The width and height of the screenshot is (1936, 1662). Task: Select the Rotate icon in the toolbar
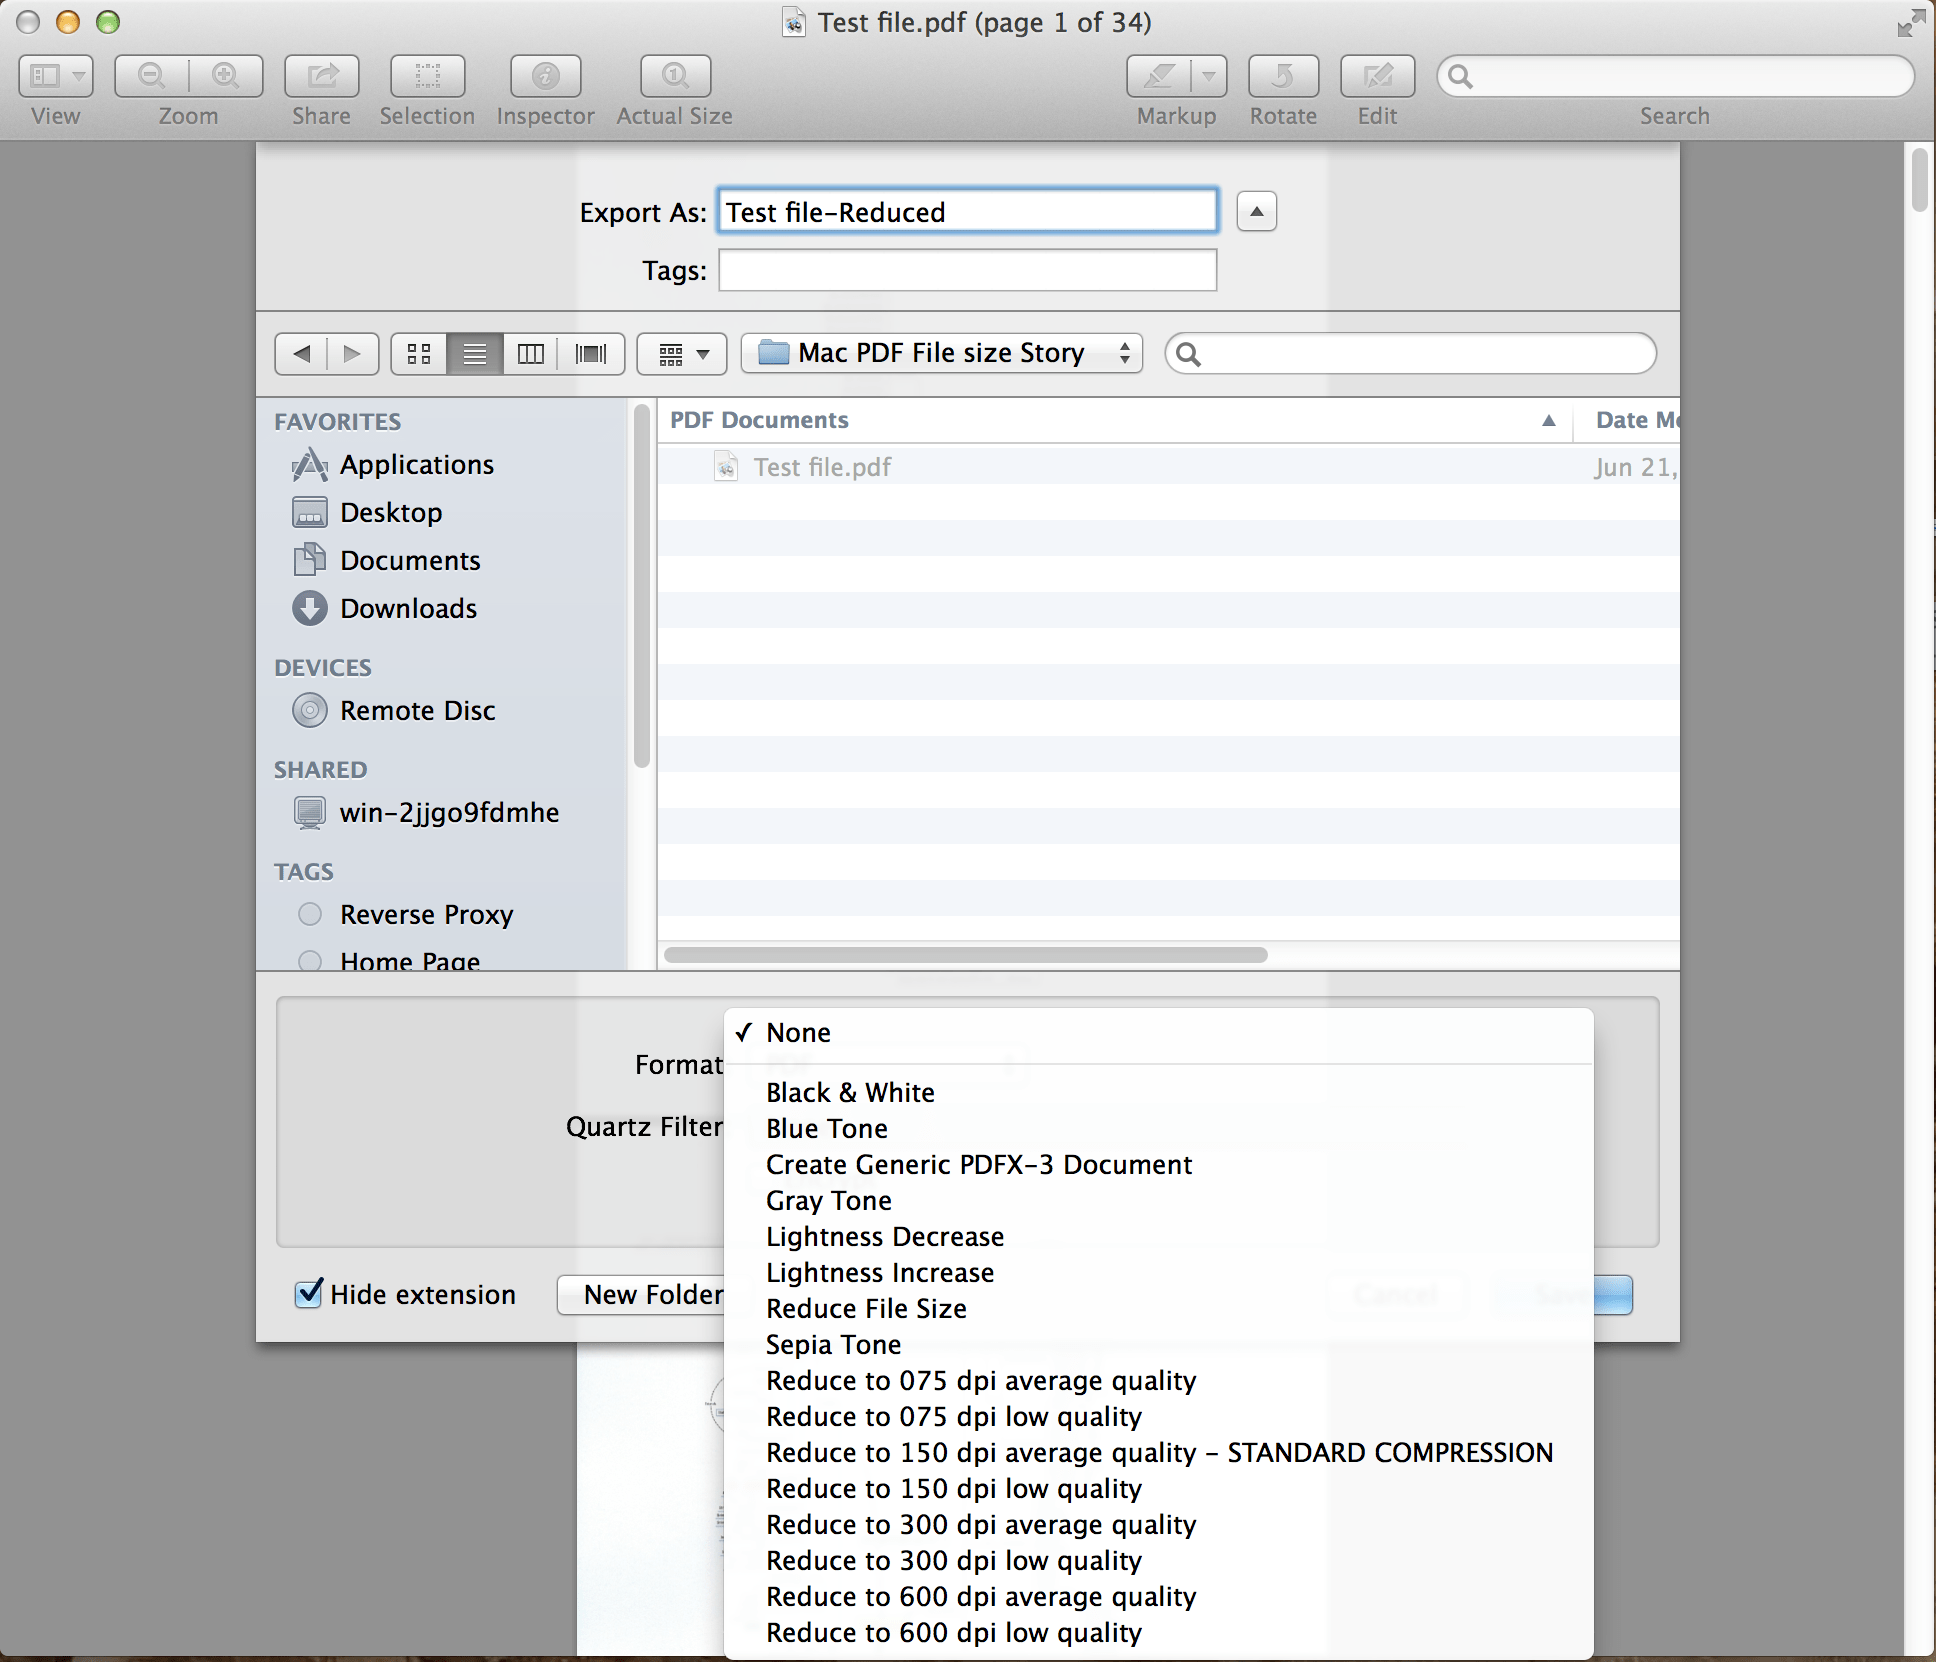pyautogui.click(x=1283, y=76)
